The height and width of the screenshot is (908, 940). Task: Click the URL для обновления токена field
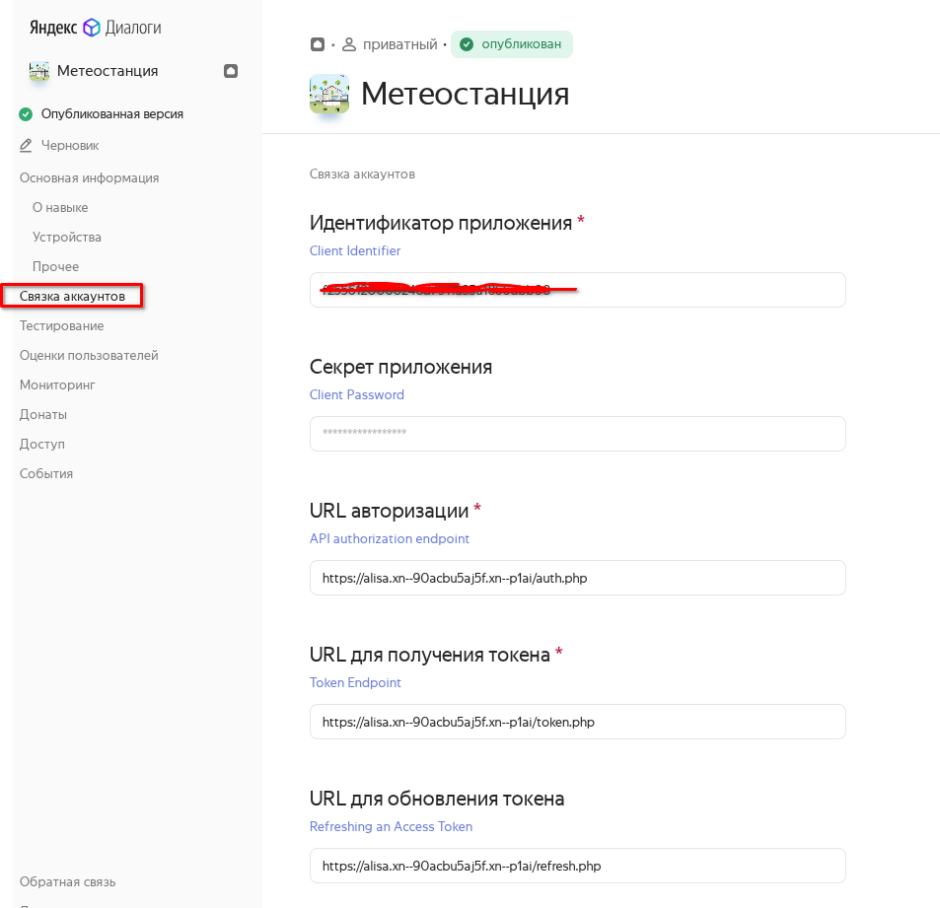point(577,866)
